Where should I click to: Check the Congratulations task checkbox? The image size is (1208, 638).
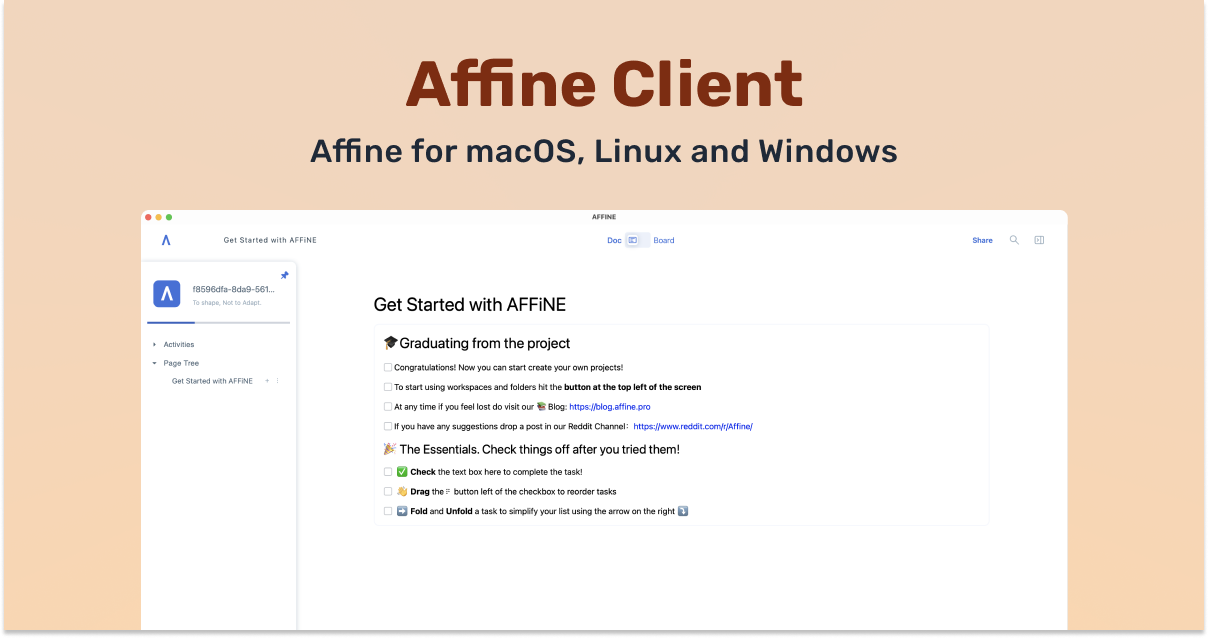(x=388, y=367)
